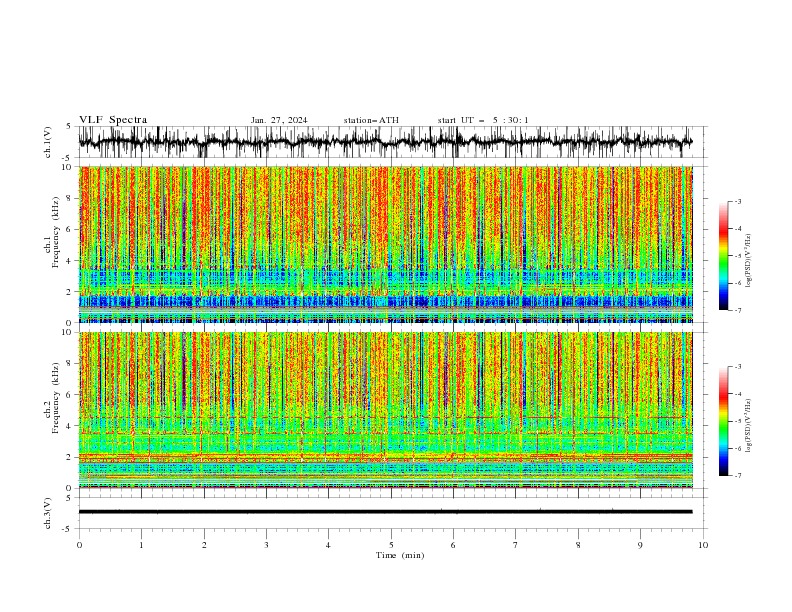Click the '-7' value on ch.2 colorbar
Image resolution: width=792 pixels, height=612 pixels.
[x=738, y=476]
